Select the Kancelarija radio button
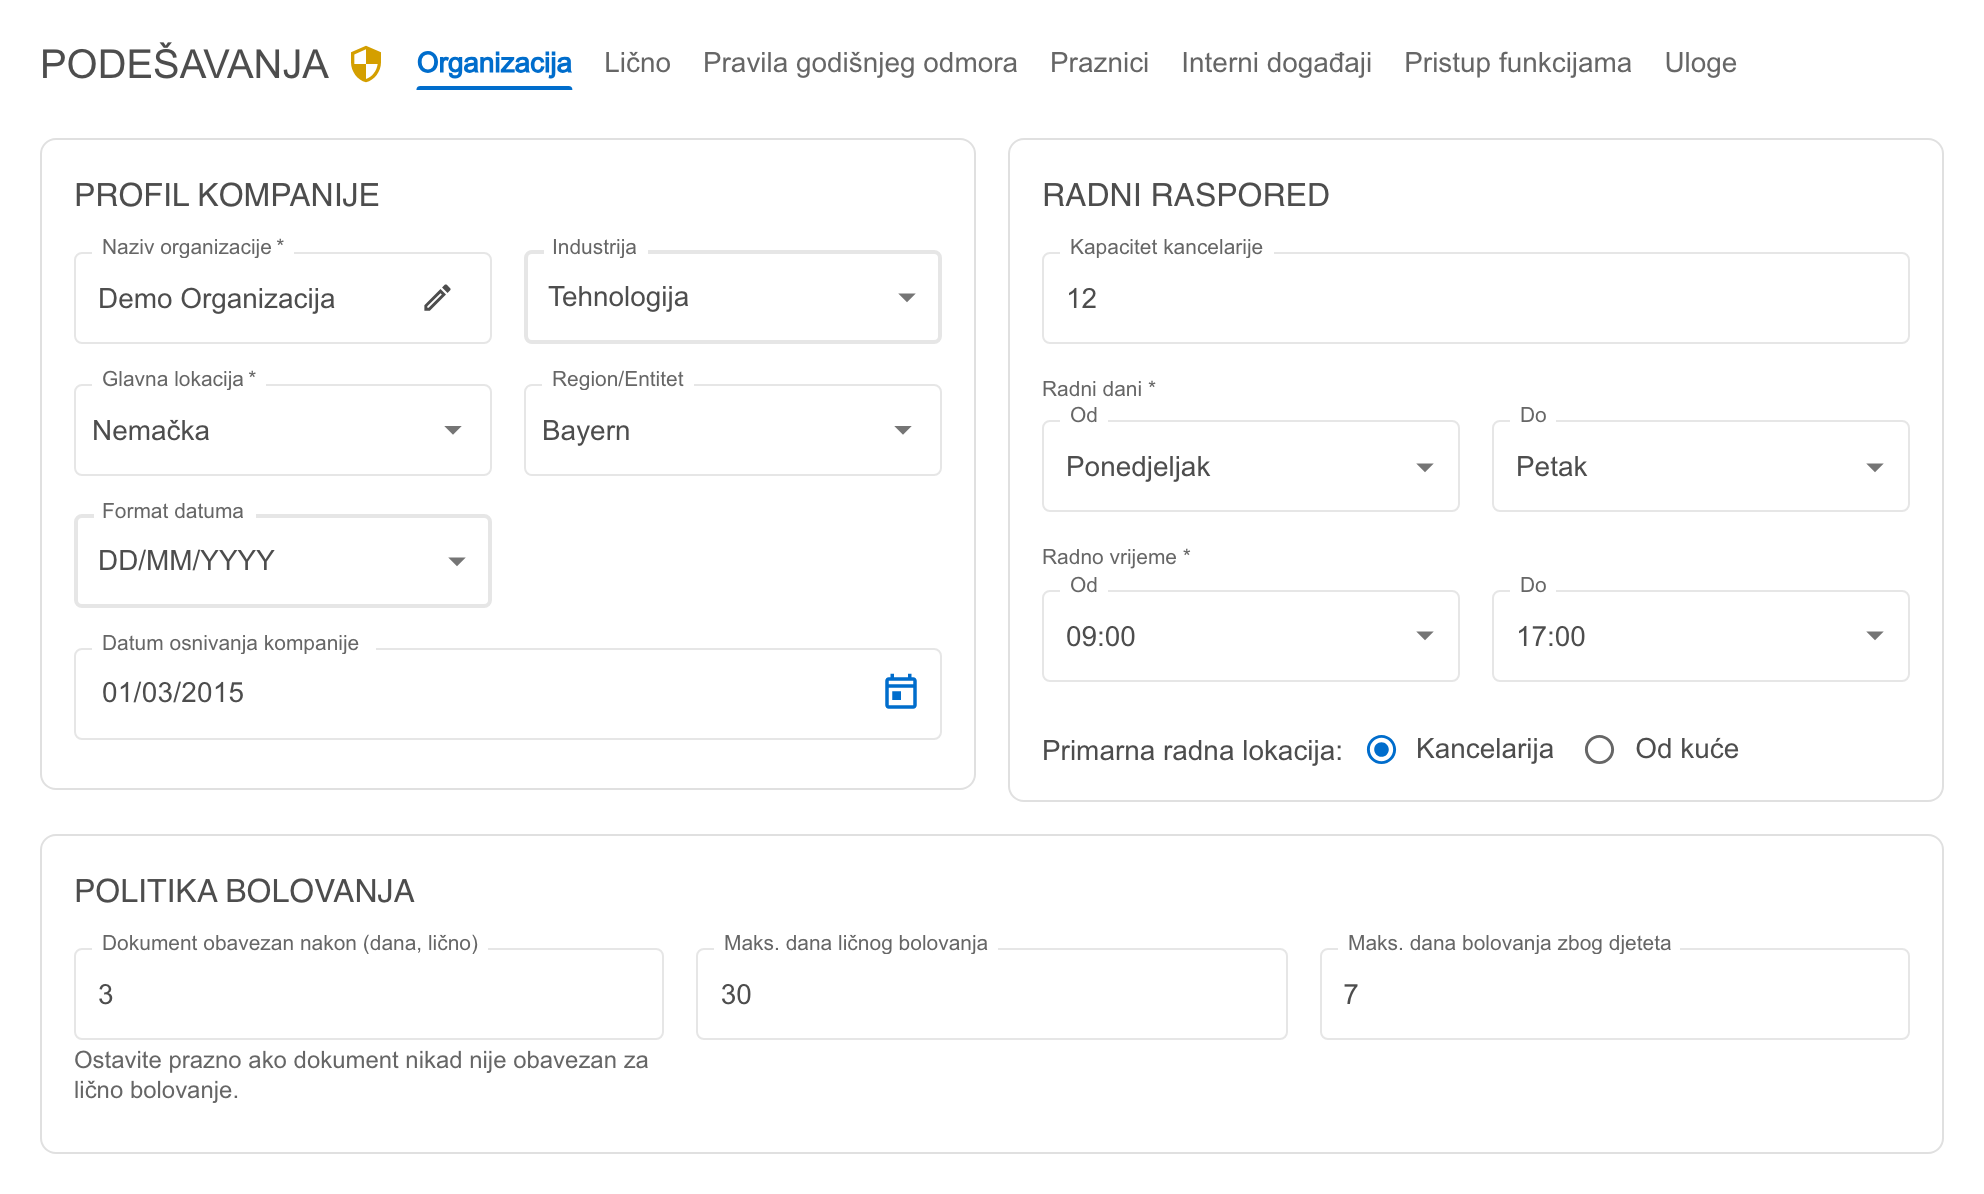The width and height of the screenshot is (1984, 1194). 1381,749
